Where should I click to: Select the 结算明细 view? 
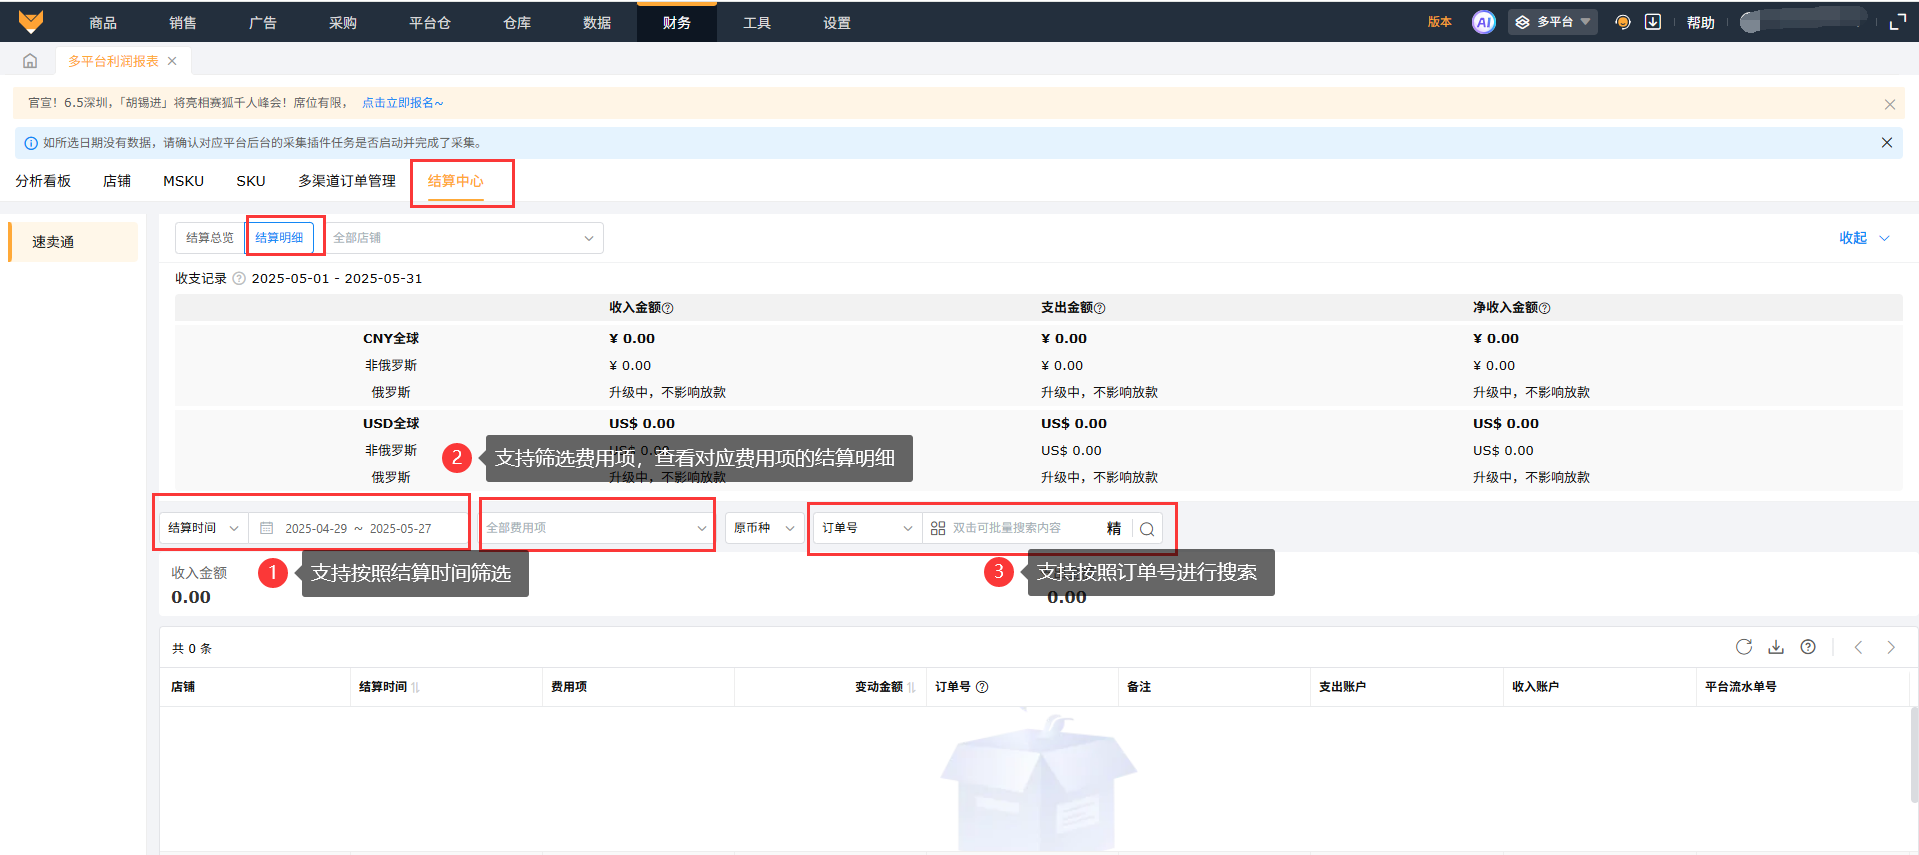(279, 238)
